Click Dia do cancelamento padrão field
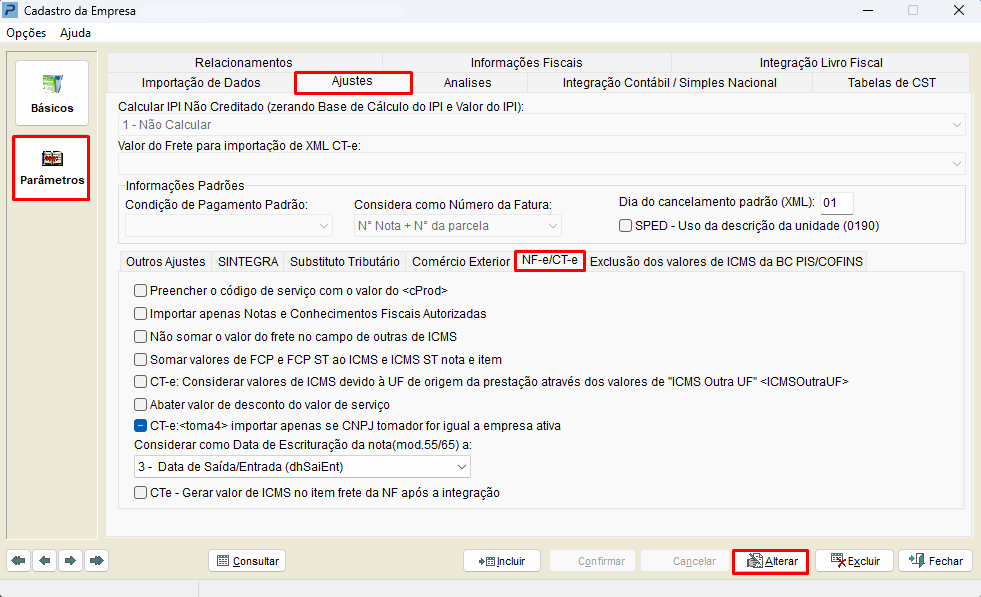Viewport: 981px width, 597px height. [836, 203]
